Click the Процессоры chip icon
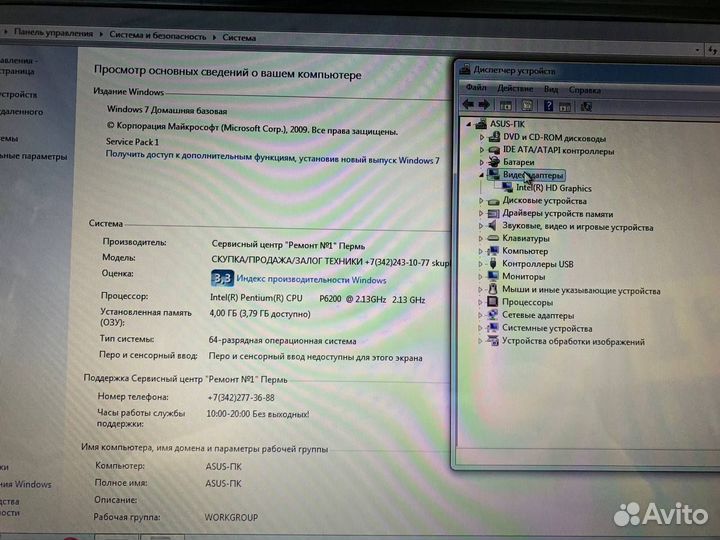 [x=492, y=302]
